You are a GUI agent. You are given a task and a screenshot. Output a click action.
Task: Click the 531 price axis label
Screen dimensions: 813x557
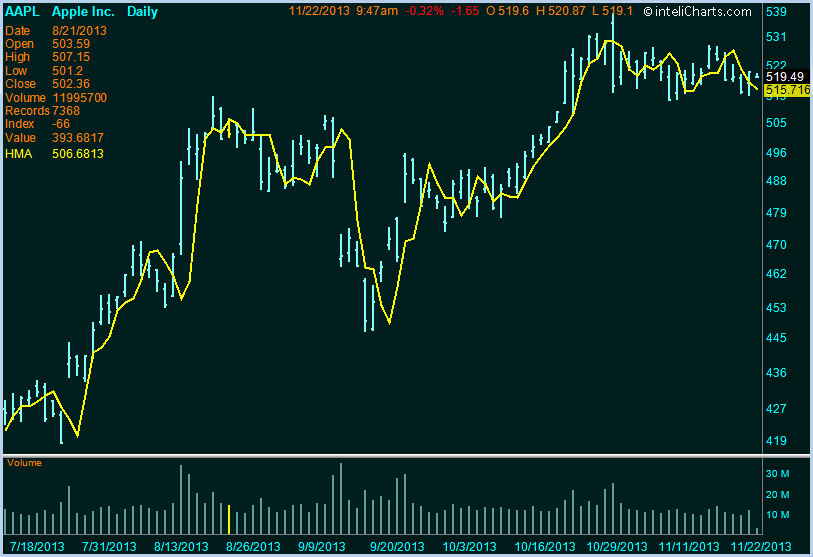click(776, 37)
